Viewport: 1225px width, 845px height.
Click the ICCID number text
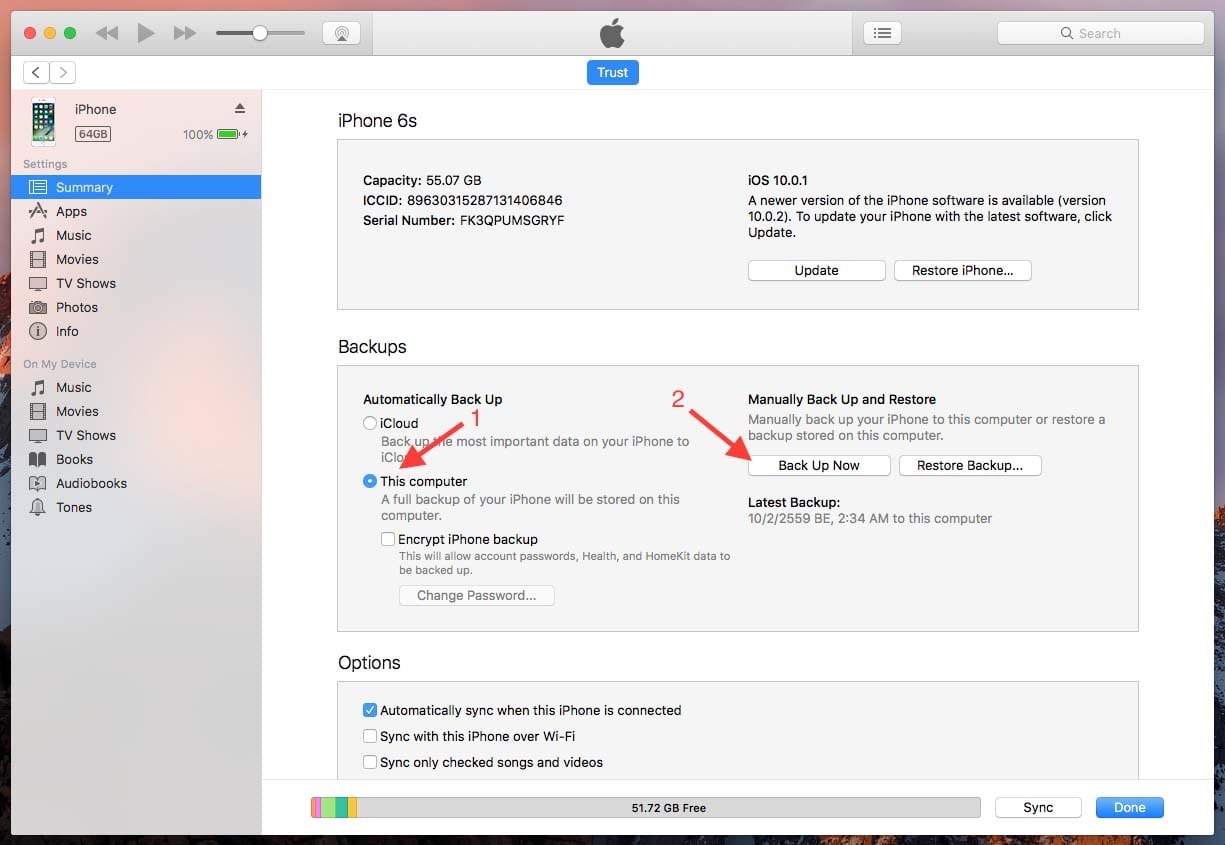tap(463, 200)
